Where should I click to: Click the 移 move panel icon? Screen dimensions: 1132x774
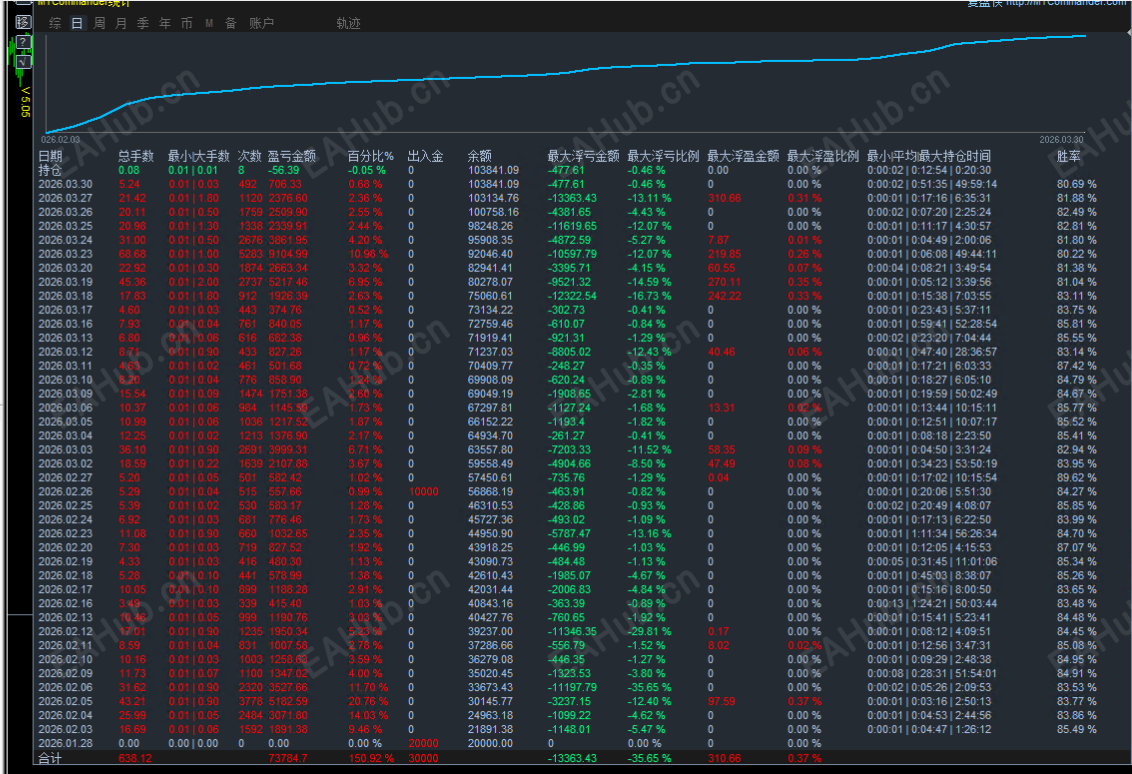(x=23, y=21)
